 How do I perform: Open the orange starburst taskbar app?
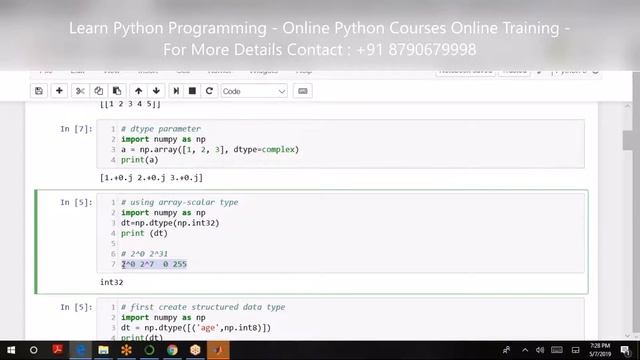(126, 350)
